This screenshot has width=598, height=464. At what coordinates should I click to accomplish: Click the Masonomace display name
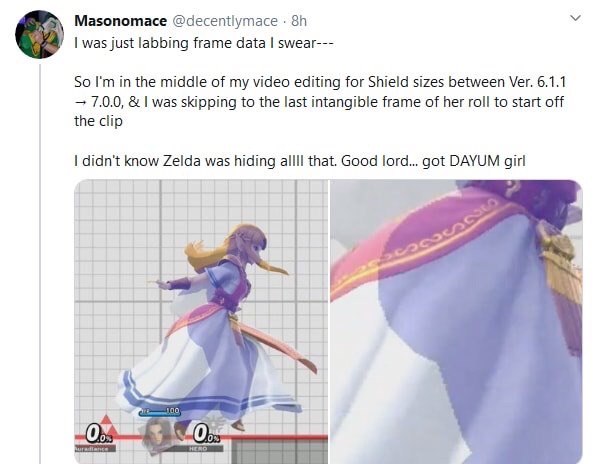(121, 21)
